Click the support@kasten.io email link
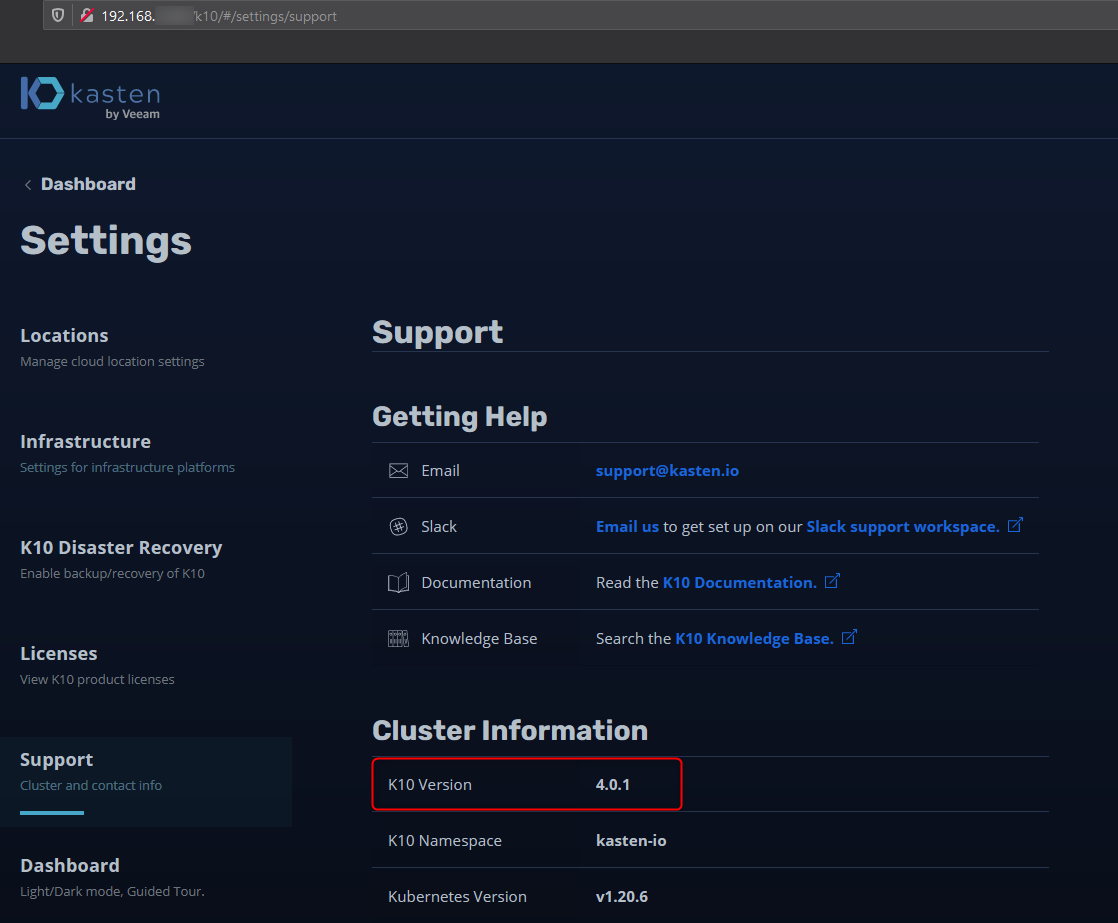1118x923 pixels. pos(667,471)
